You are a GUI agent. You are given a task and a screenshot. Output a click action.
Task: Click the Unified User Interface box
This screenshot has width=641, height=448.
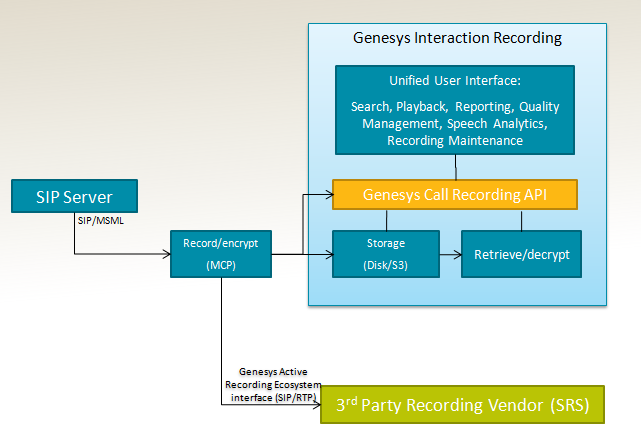[456, 110]
